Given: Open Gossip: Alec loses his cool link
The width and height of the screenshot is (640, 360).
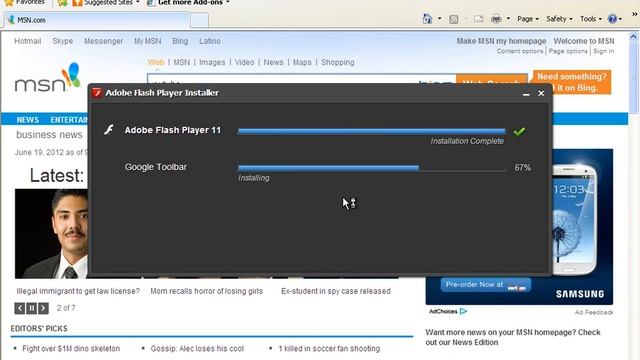Looking at the screenshot, I should tap(197, 349).
